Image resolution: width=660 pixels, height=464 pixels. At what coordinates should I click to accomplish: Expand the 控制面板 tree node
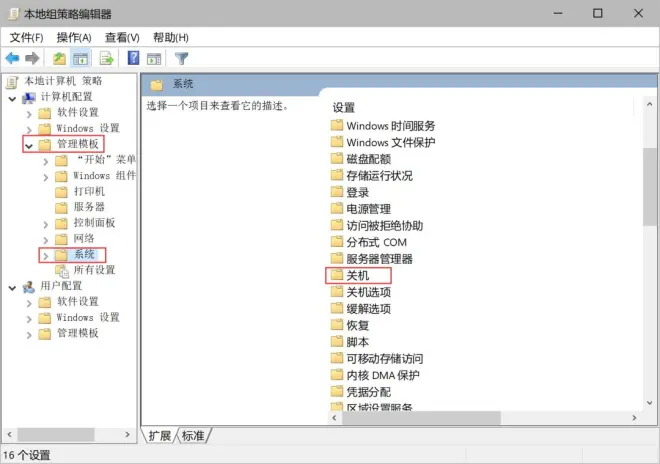click(46, 224)
